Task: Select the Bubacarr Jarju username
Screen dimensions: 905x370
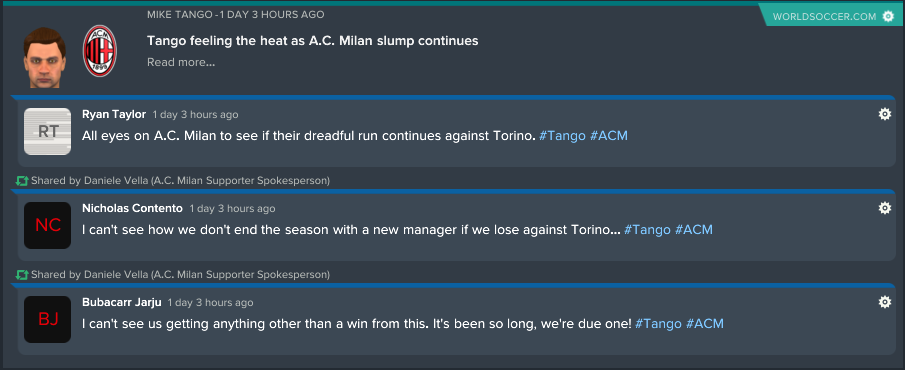Action: (121, 302)
